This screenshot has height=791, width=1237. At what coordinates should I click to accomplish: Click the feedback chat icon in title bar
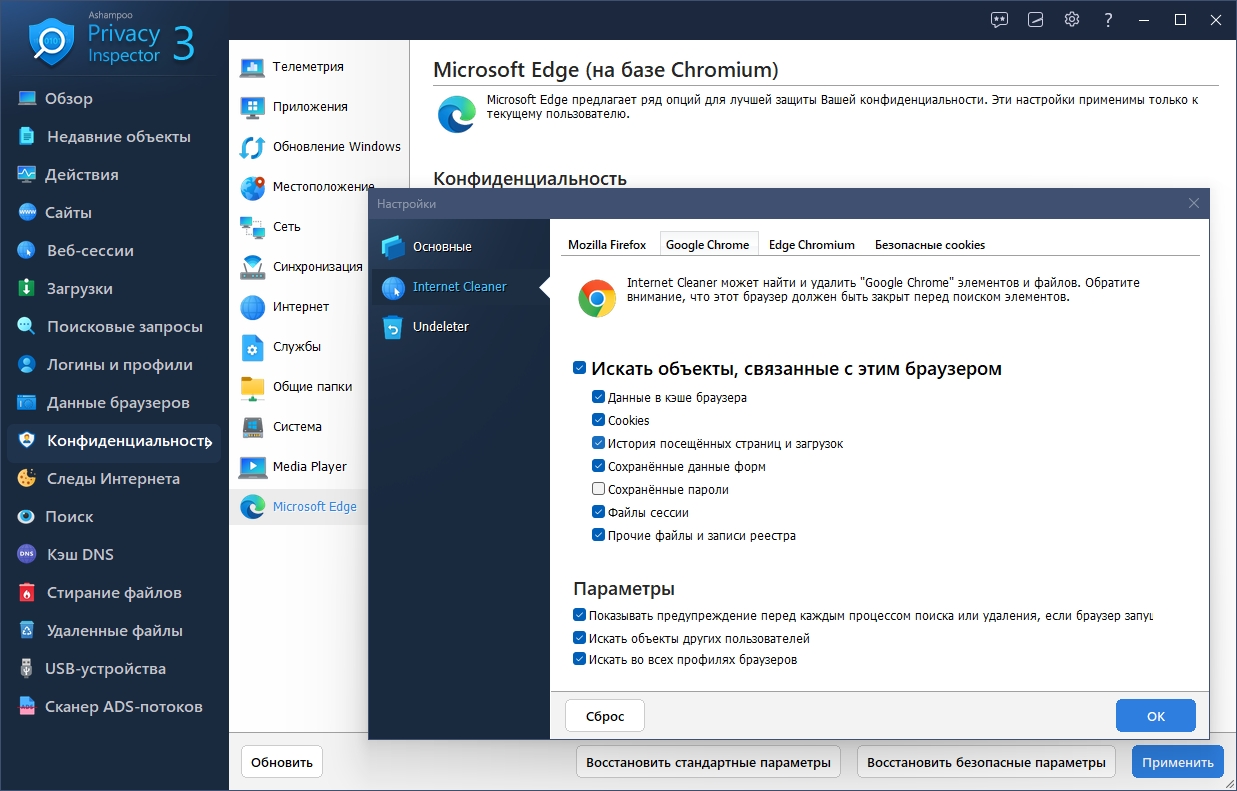tap(999, 19)
